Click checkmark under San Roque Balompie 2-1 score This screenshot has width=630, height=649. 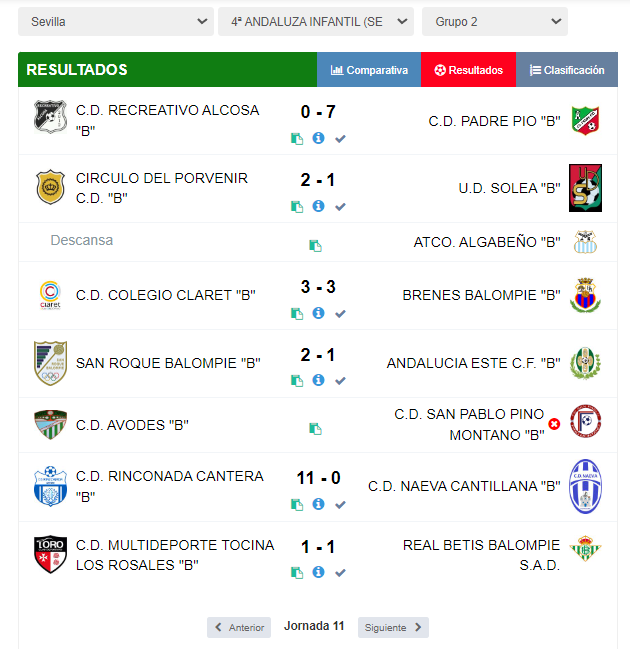click(x=340, y=381)
